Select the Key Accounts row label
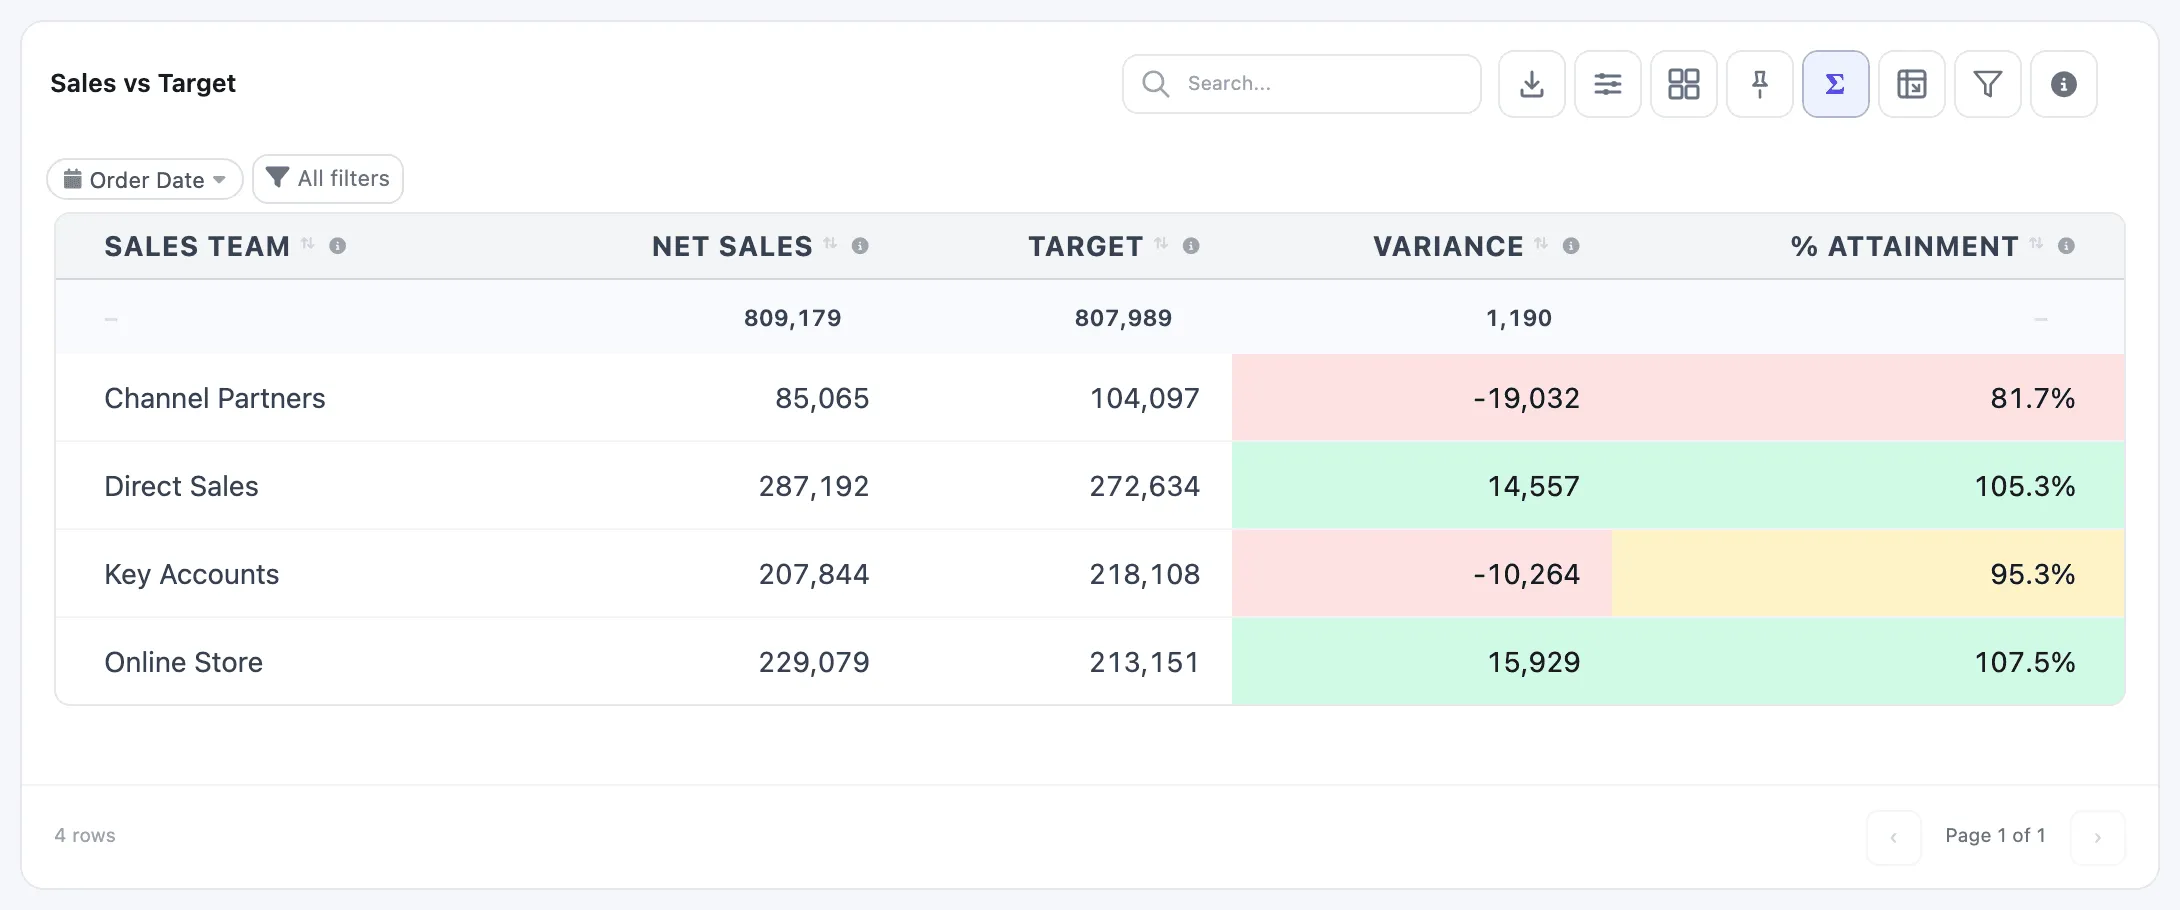 pyautogui.click(x=192, y=574)
